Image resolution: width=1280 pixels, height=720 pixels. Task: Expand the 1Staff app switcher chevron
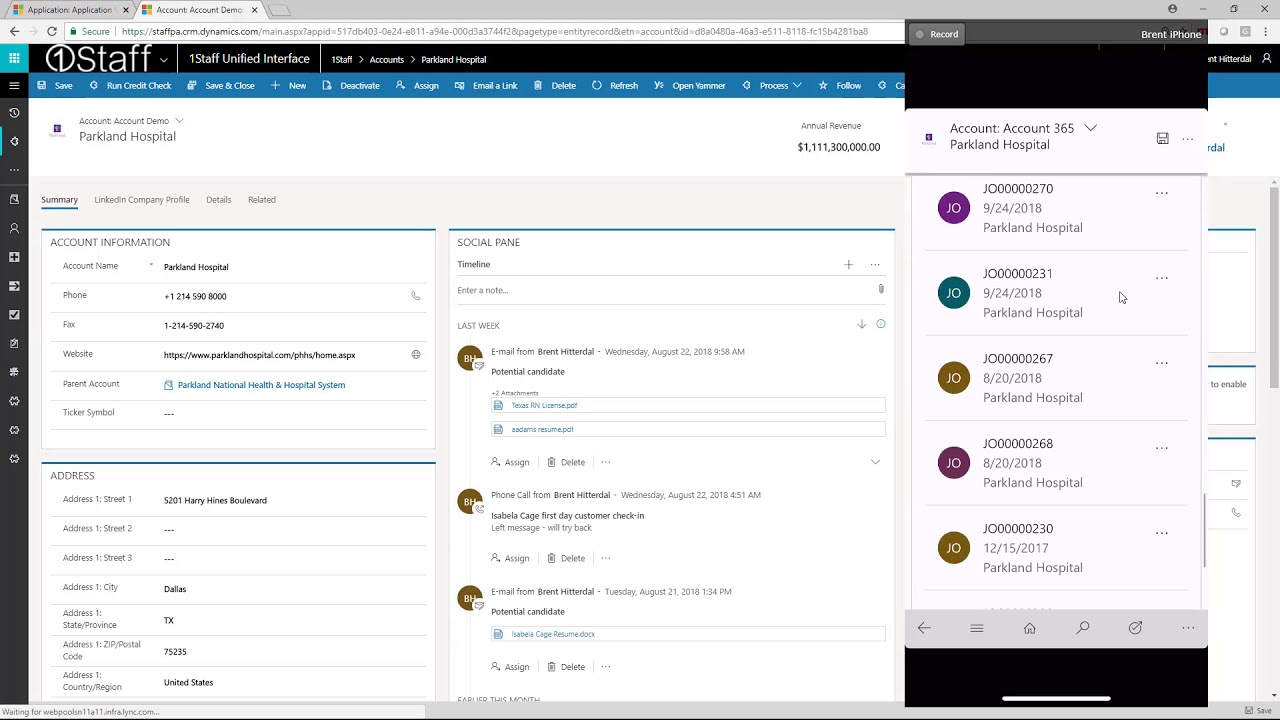[164, 60]
